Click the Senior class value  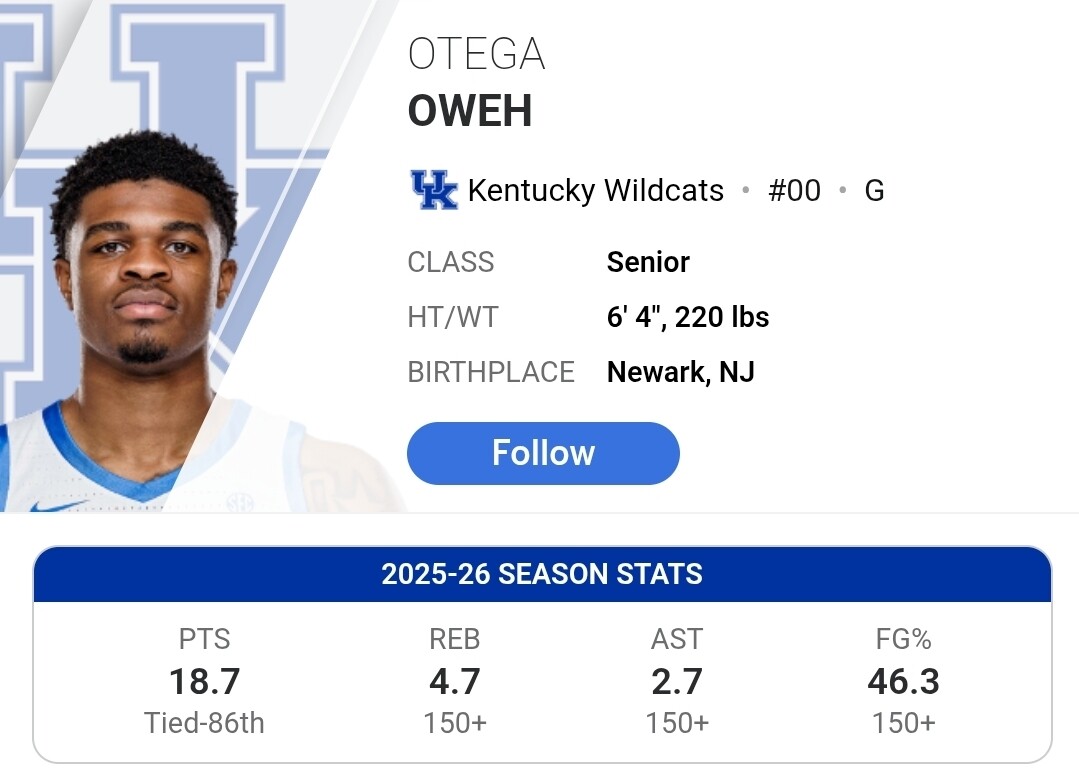(648, 262)
